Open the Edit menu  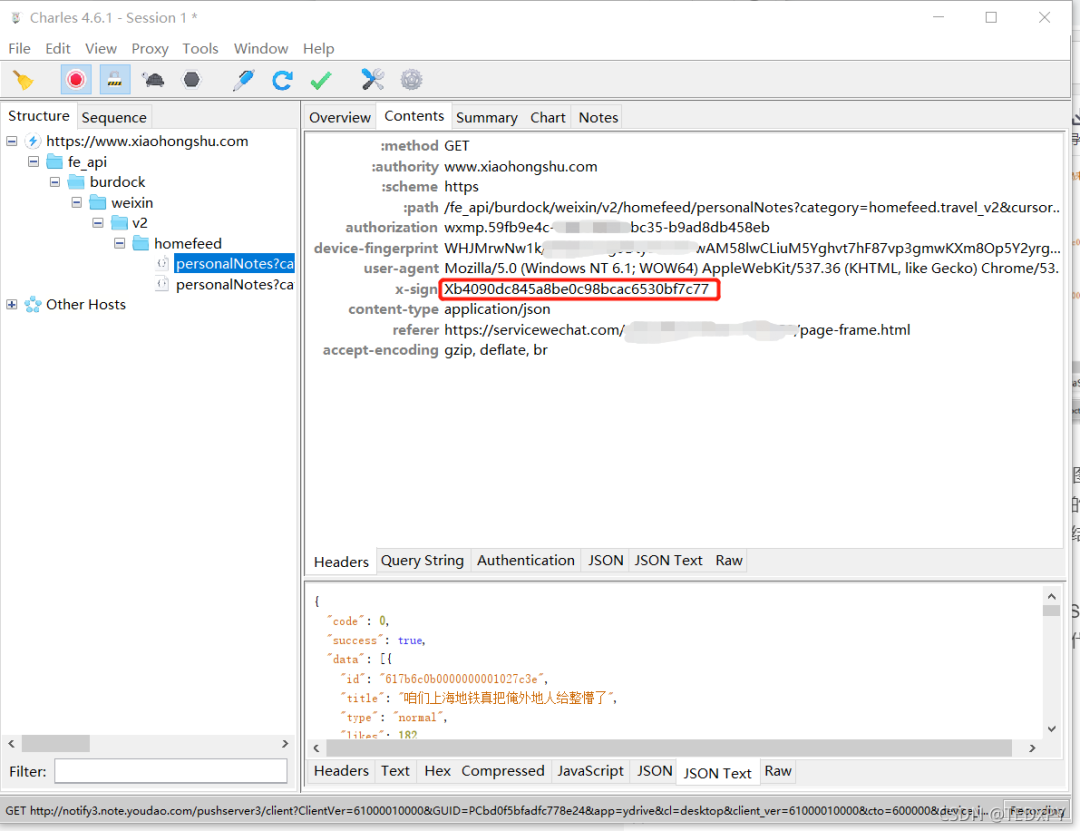[58, 48]
